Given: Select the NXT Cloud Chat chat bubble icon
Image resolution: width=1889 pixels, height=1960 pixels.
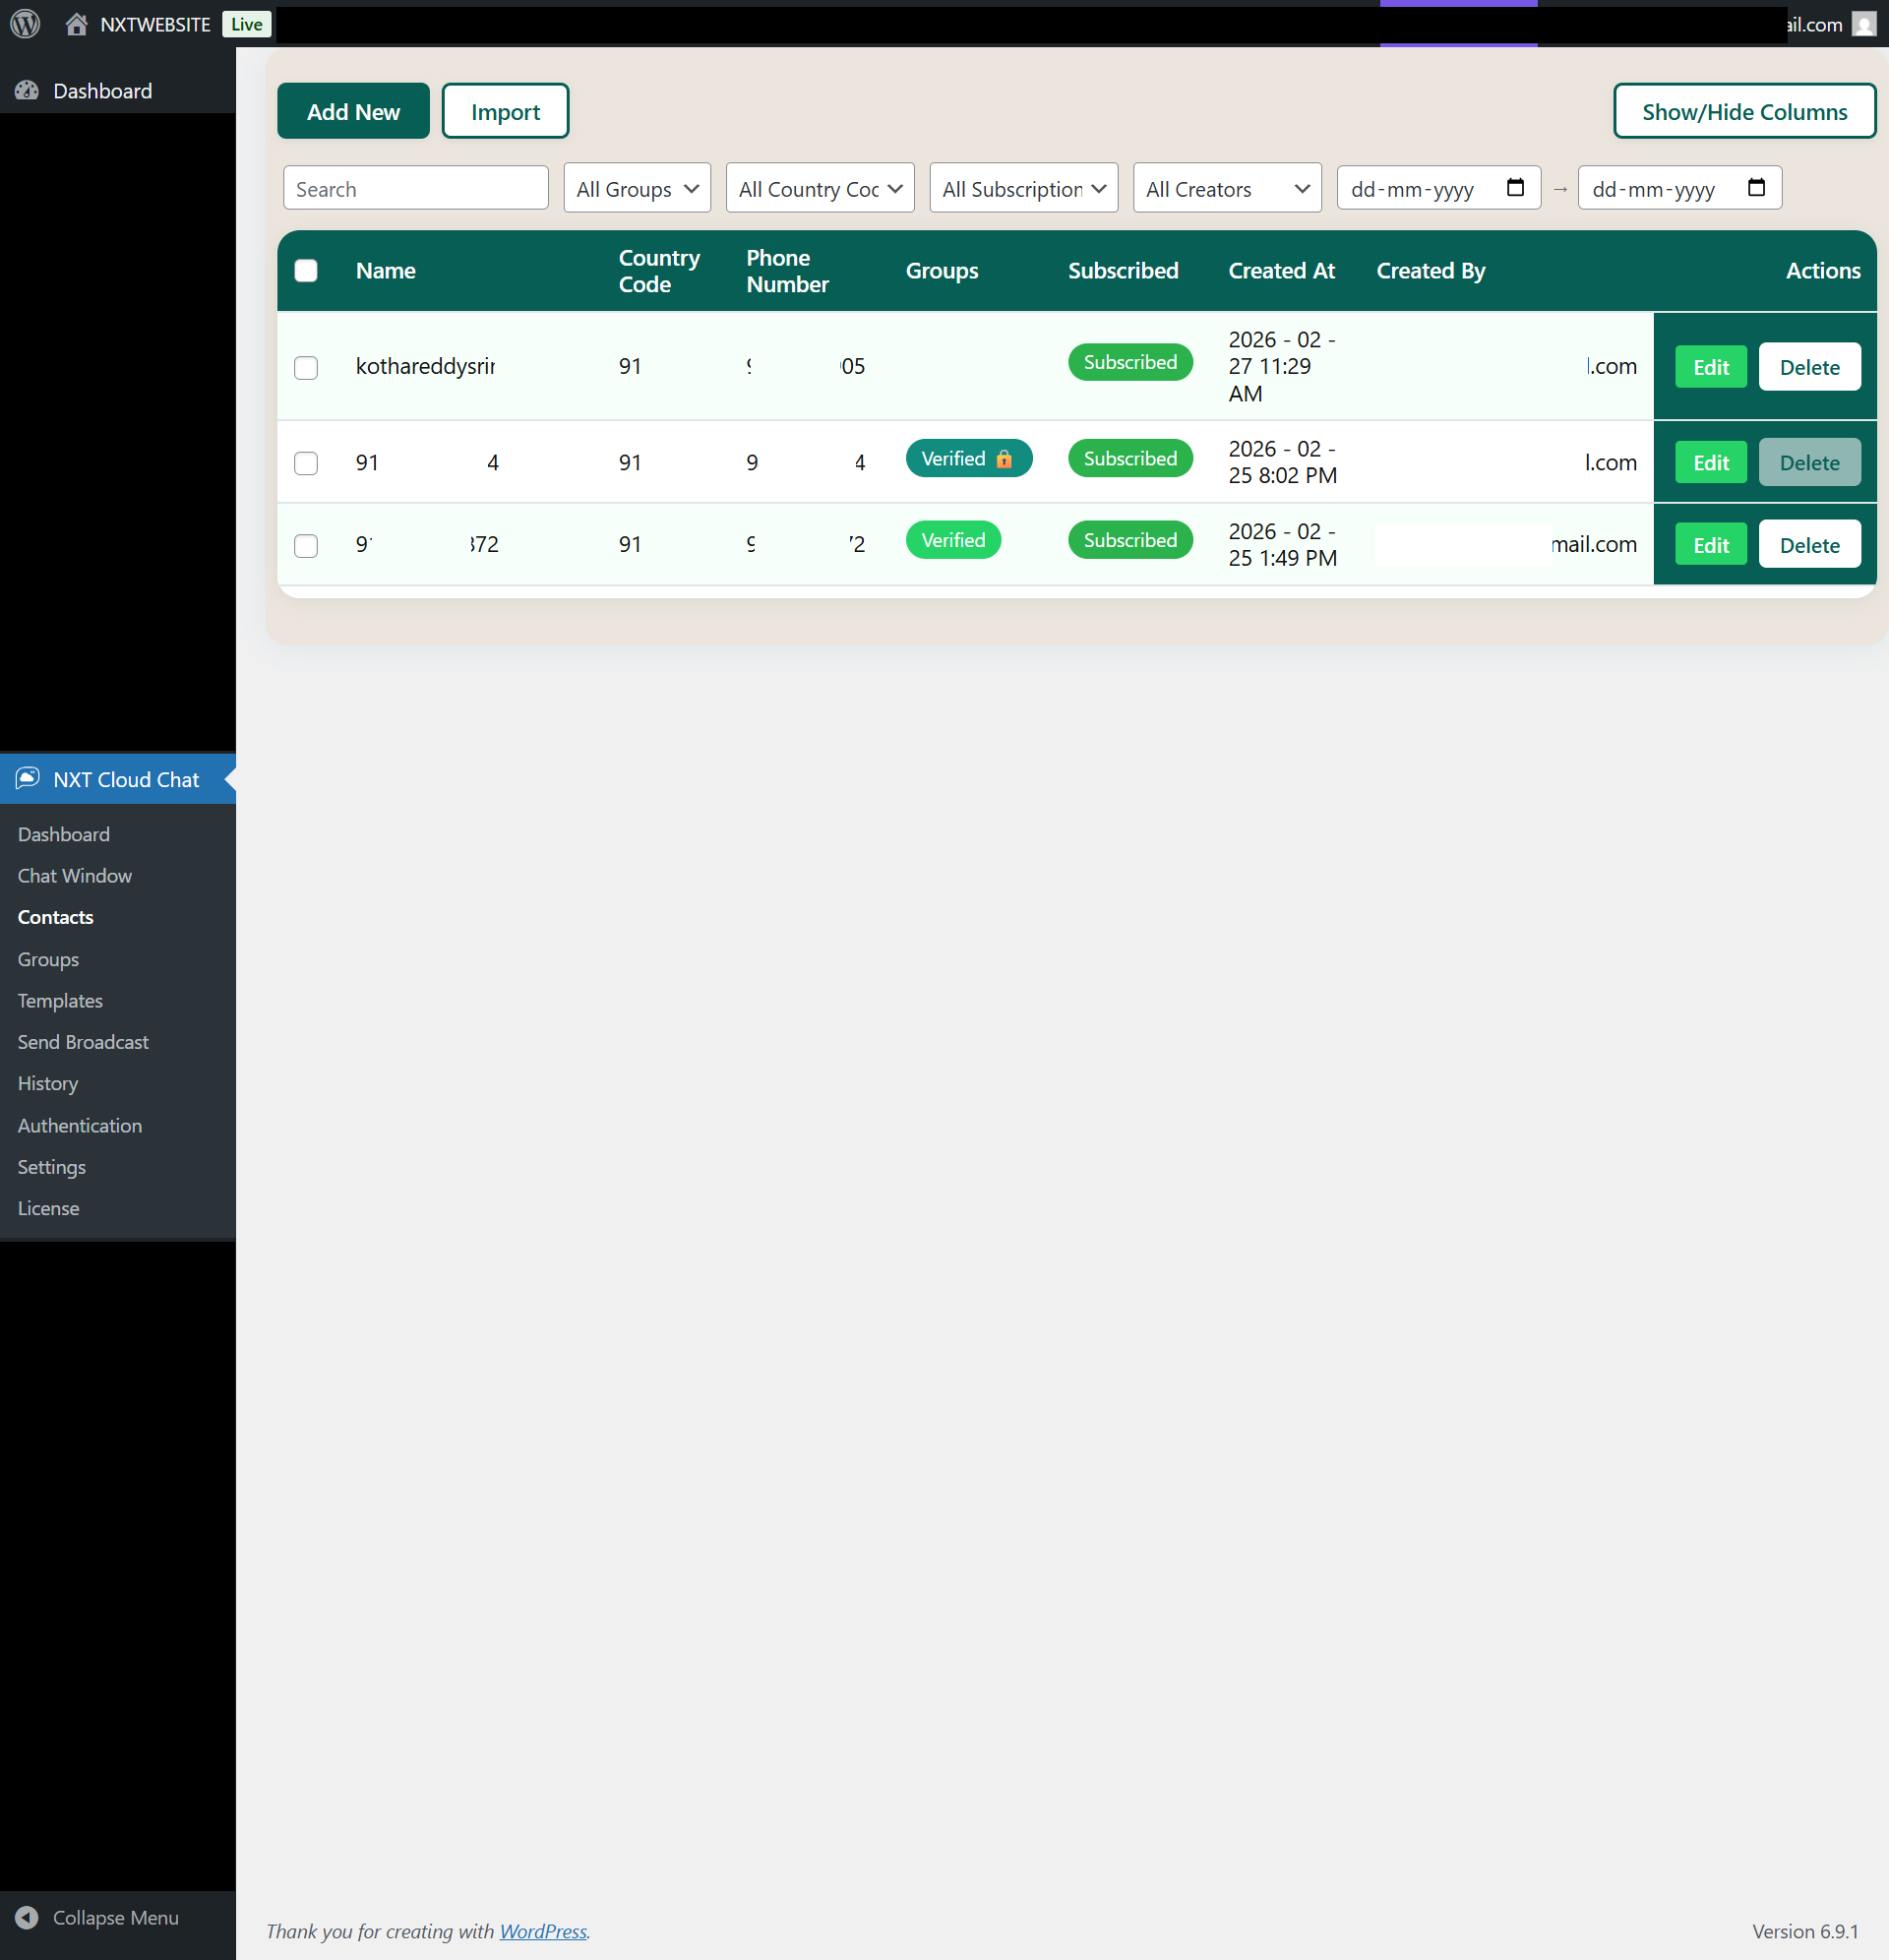Looking at the screenshot, I should point(27,779).
